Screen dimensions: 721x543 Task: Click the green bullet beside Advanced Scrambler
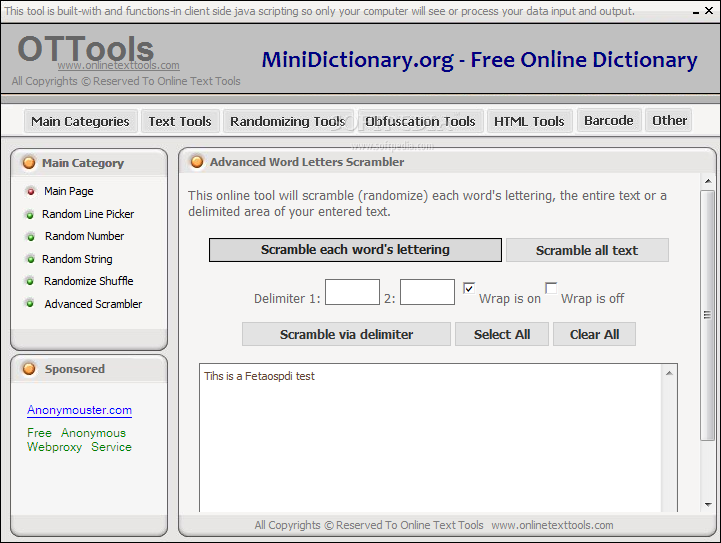click(30, 303)
